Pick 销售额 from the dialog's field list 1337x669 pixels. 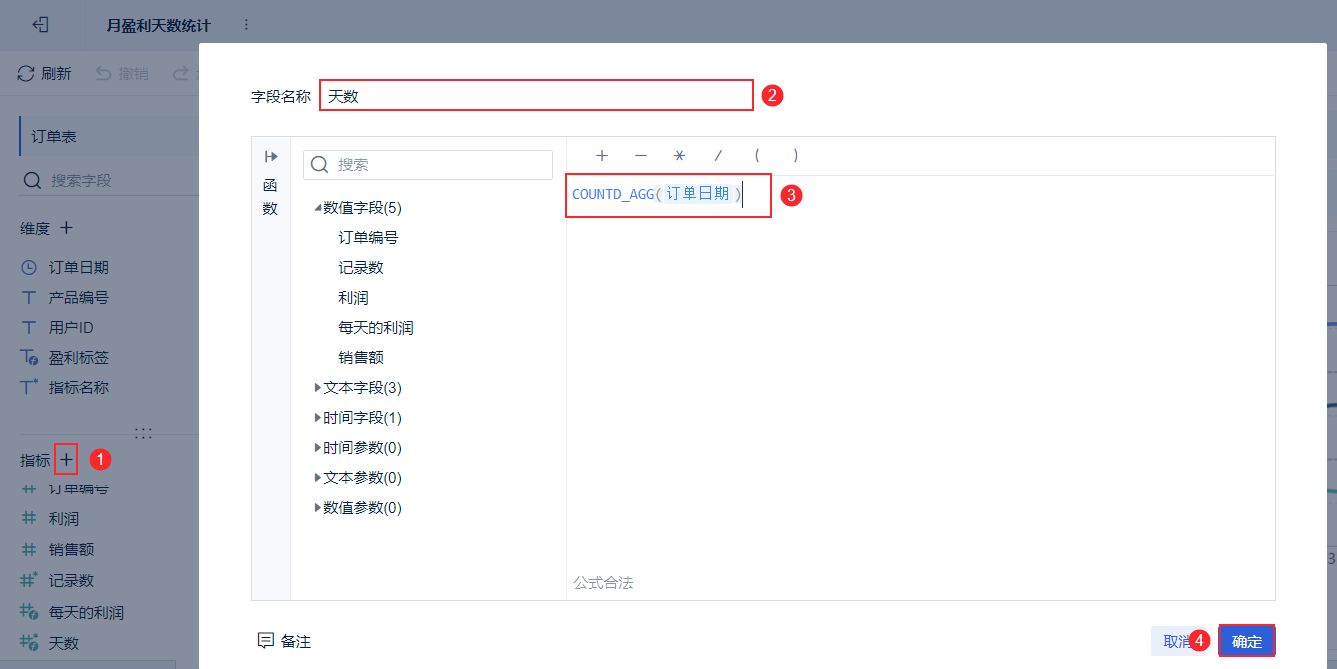(x=361, y=357)
